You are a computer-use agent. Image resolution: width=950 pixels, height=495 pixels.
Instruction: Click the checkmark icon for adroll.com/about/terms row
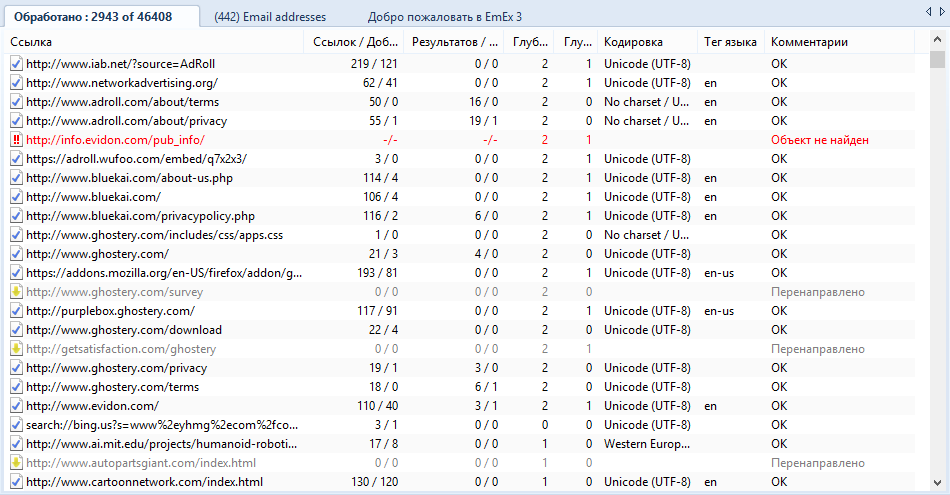16,102
